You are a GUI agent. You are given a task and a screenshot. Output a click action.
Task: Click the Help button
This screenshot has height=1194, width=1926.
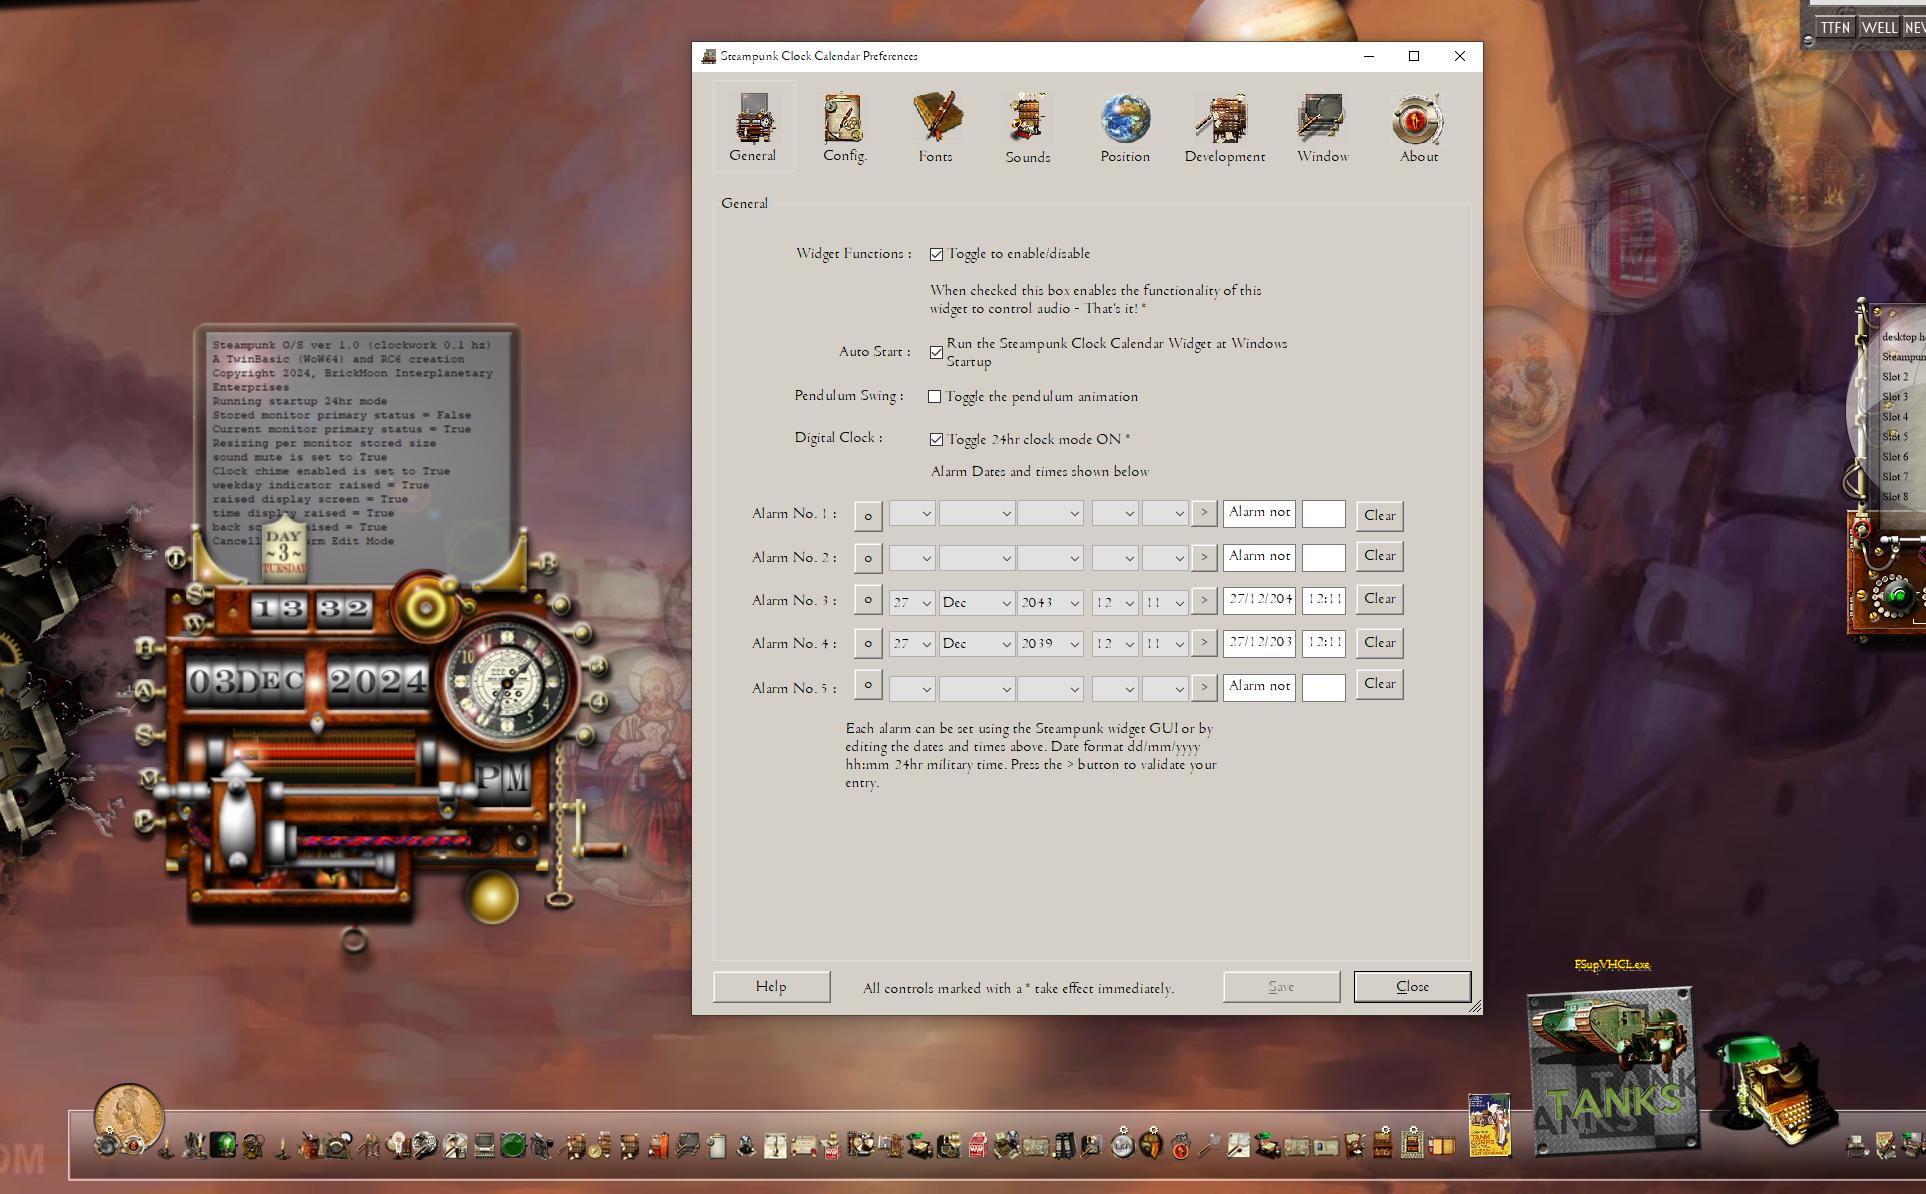(x=771, y=986)
